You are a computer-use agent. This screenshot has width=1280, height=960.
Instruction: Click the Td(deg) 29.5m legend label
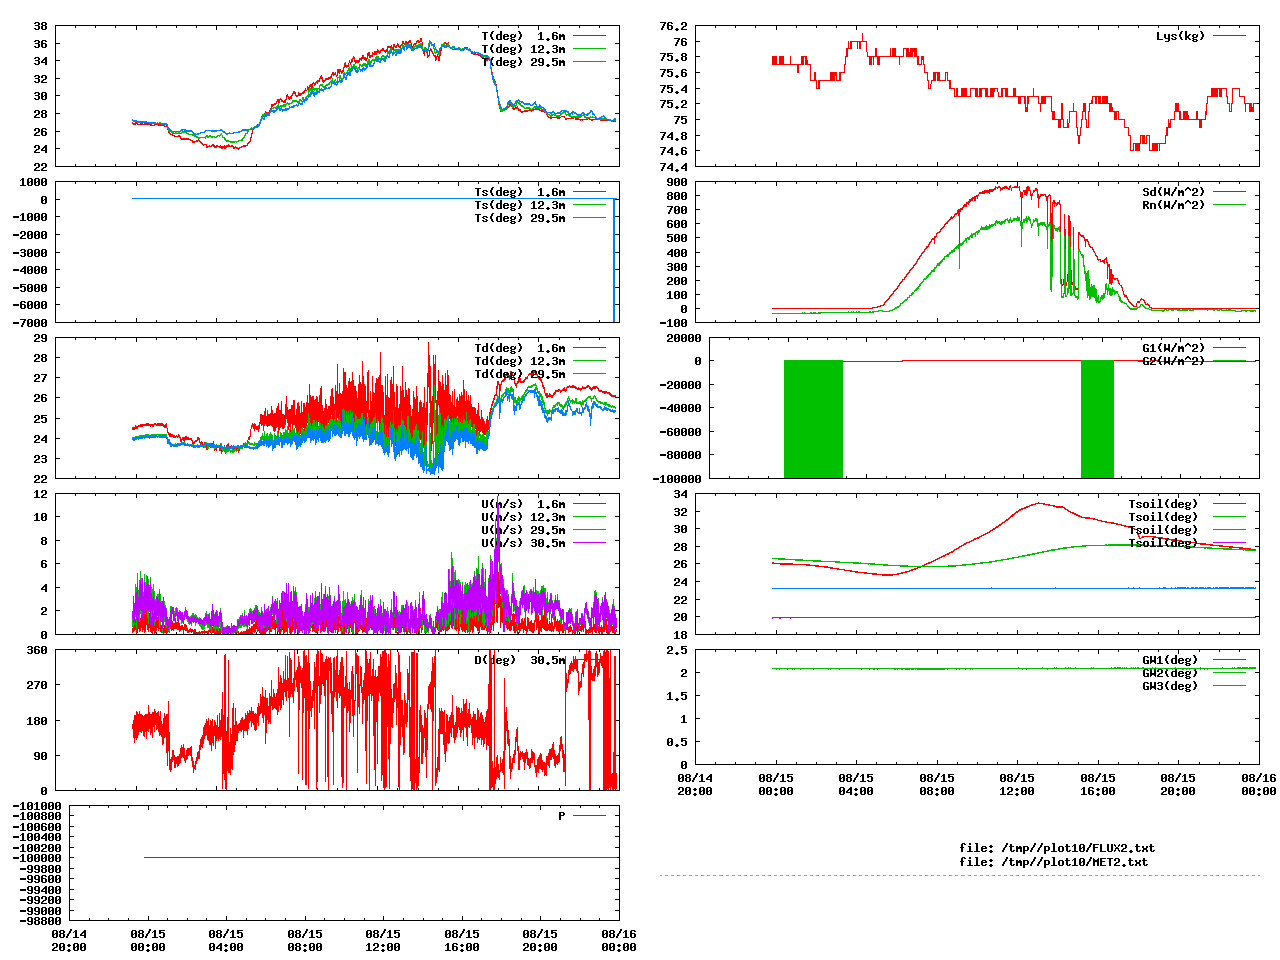[519, 374]
